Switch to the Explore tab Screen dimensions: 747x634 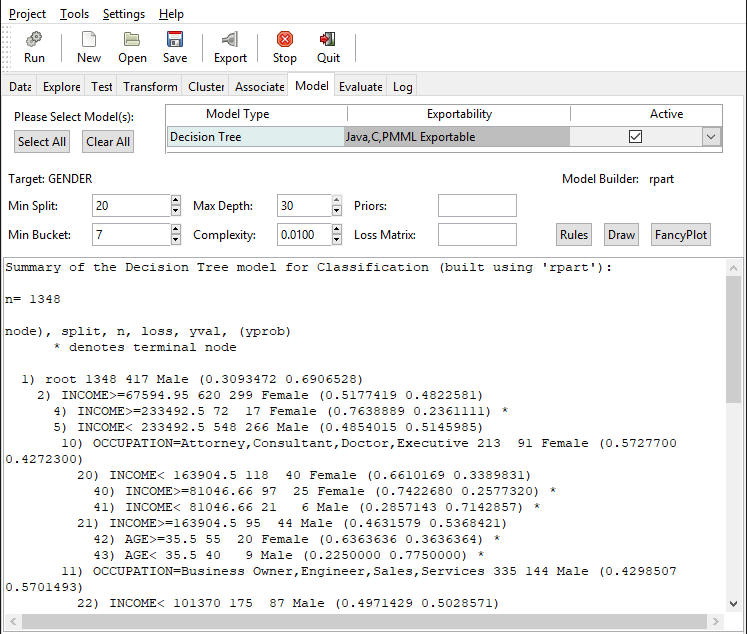[x=61, y=87]
